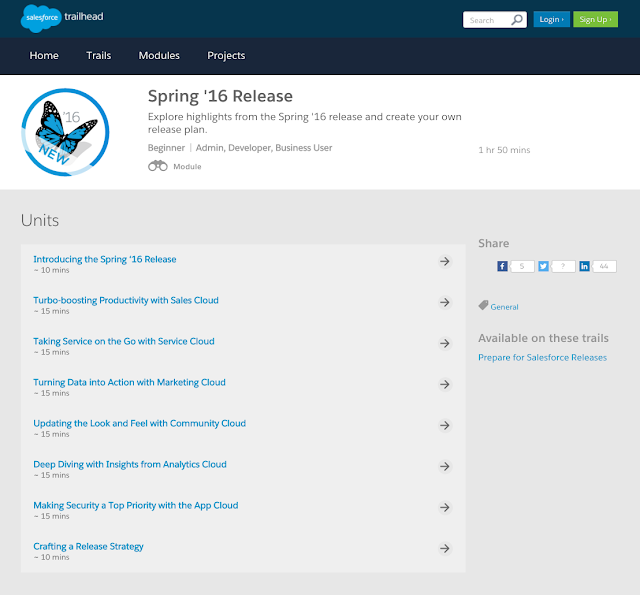Open Deep Diving with Insights from Analytics Cloud
The height and width of the screenshot is (595, 640).
tap(130, 464)
